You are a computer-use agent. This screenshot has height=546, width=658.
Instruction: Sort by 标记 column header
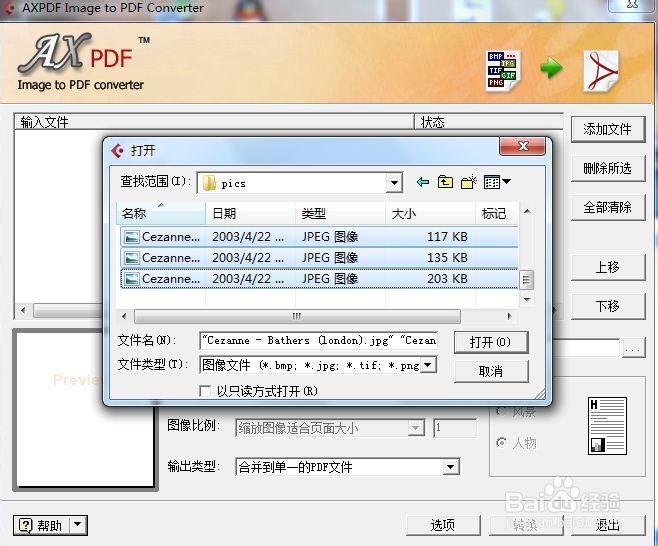(x=497, y=213)
